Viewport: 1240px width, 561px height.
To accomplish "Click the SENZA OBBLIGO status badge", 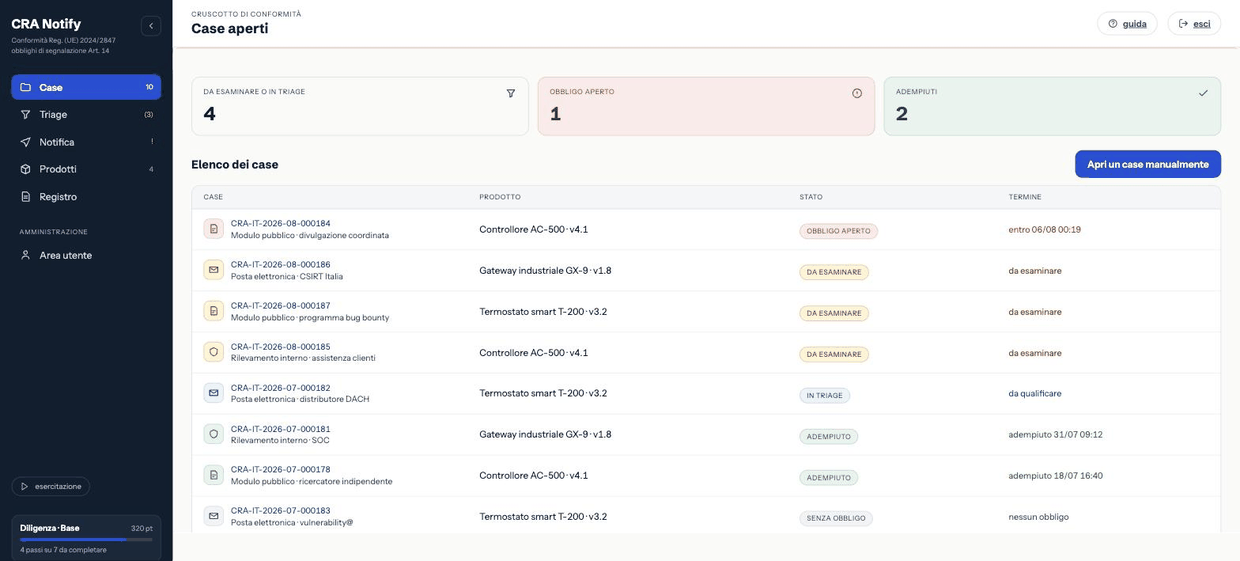I will point(836,518).
